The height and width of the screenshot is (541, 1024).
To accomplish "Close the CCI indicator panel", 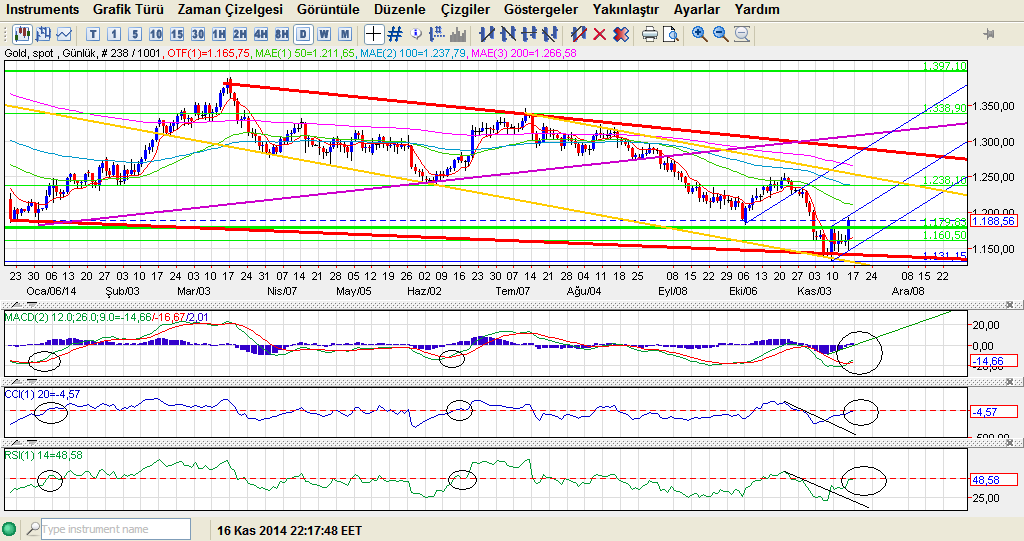I will (x=1010, y=382).
